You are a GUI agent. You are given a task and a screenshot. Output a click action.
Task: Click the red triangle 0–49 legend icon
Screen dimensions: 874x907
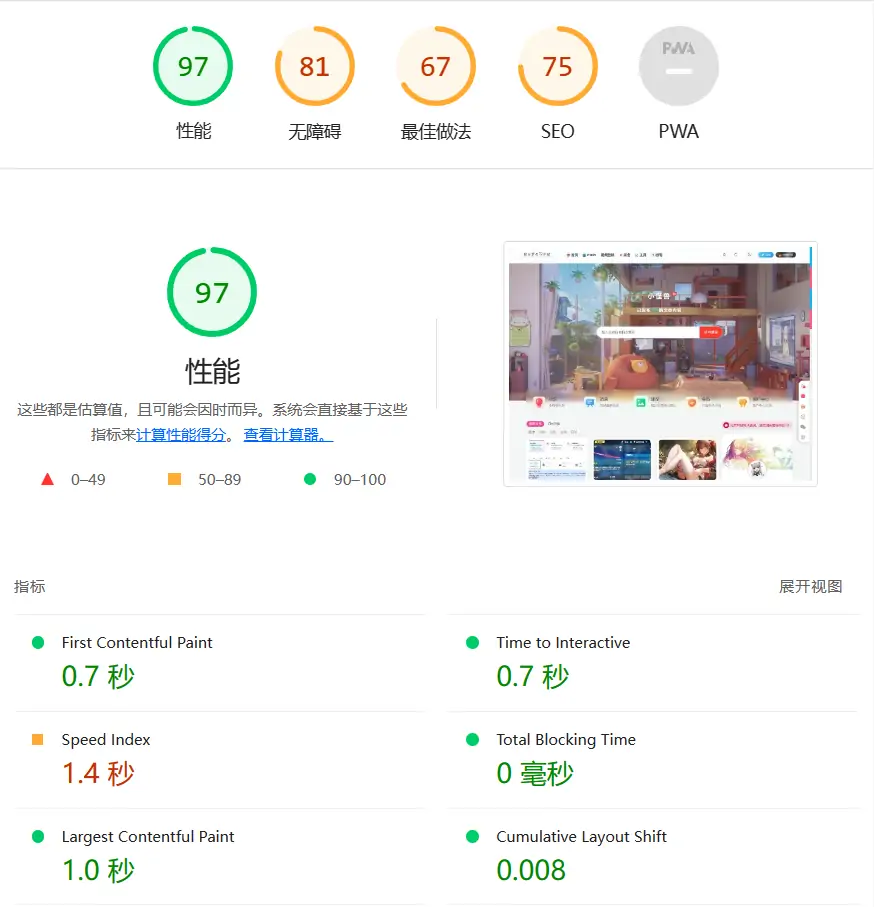coord(47,480)
